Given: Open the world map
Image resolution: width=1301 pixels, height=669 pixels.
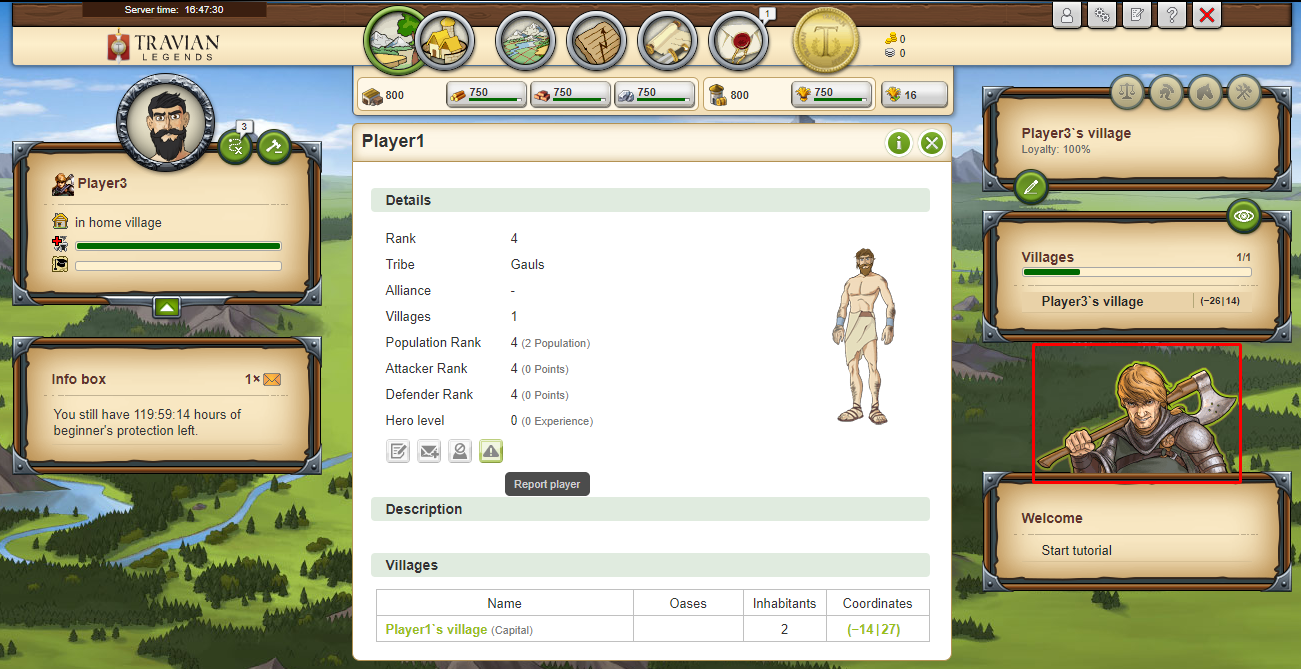Looking at the screenshot, I should tap(525, 41).
